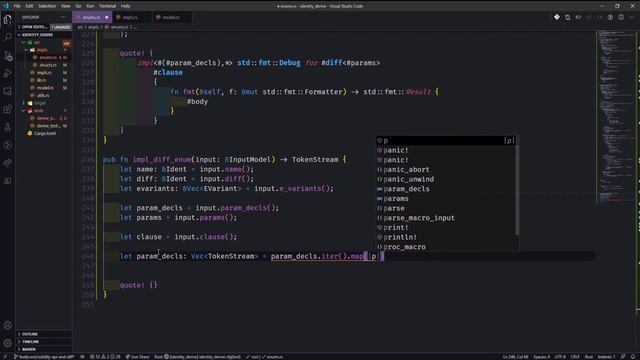Screen dimensions: 640x360
Task: Click the autocomplete list scrollbar
Action: tap(517, 186)
